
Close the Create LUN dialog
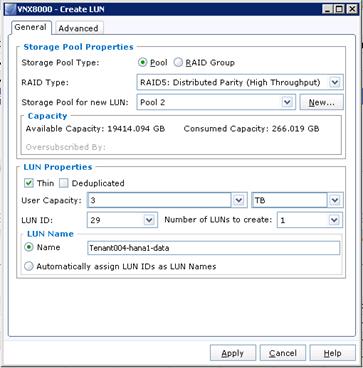351,9
